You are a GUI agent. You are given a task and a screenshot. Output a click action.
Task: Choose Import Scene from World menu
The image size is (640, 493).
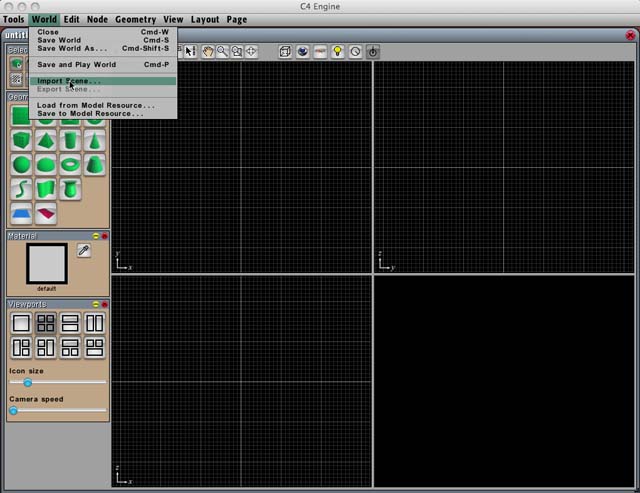pyautogui.click(x=69, y=81)
